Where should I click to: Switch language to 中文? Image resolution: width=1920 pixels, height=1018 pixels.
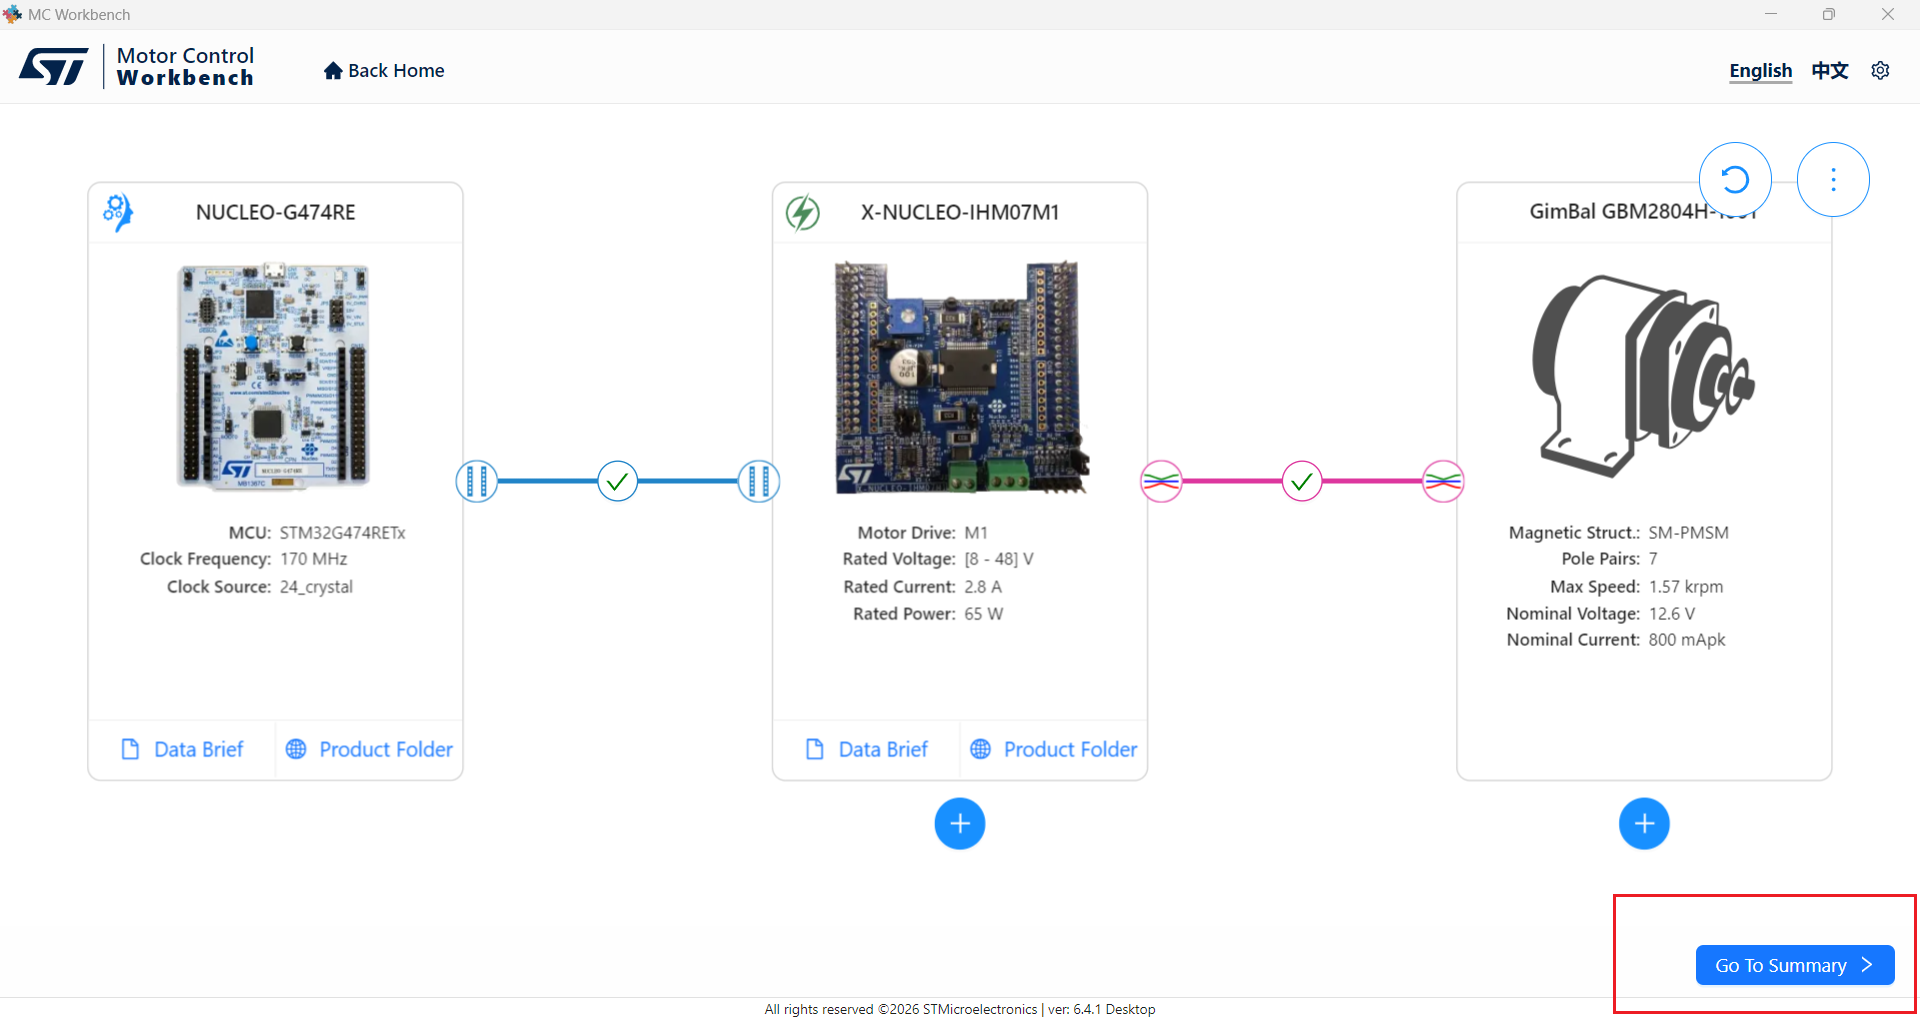1830,71
